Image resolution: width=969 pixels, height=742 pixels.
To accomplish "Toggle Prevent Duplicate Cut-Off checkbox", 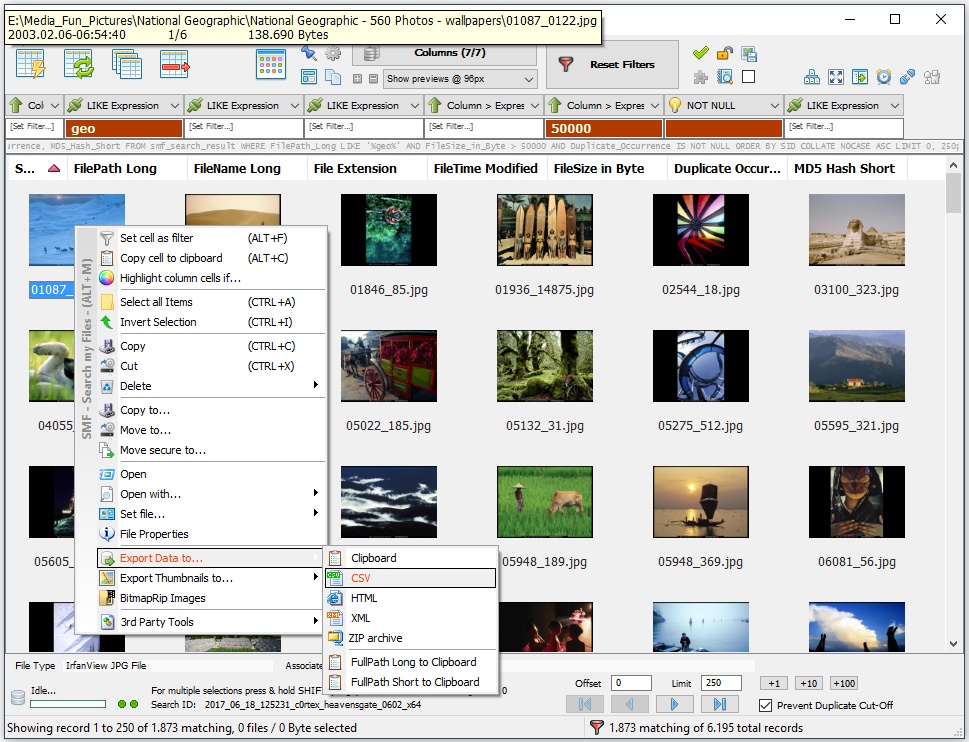I will 766,705.
